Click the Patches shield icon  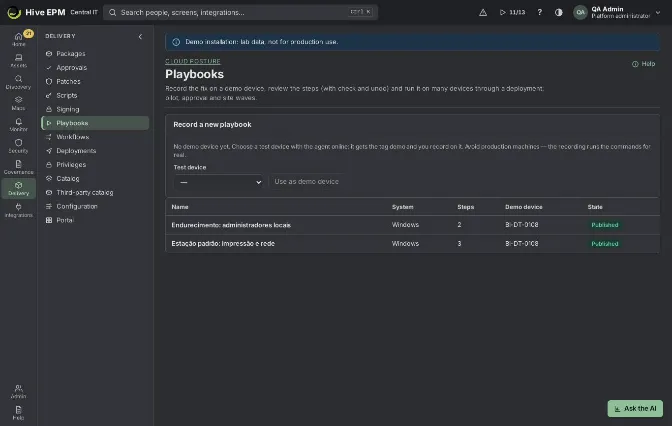click(x=49, y=81)
